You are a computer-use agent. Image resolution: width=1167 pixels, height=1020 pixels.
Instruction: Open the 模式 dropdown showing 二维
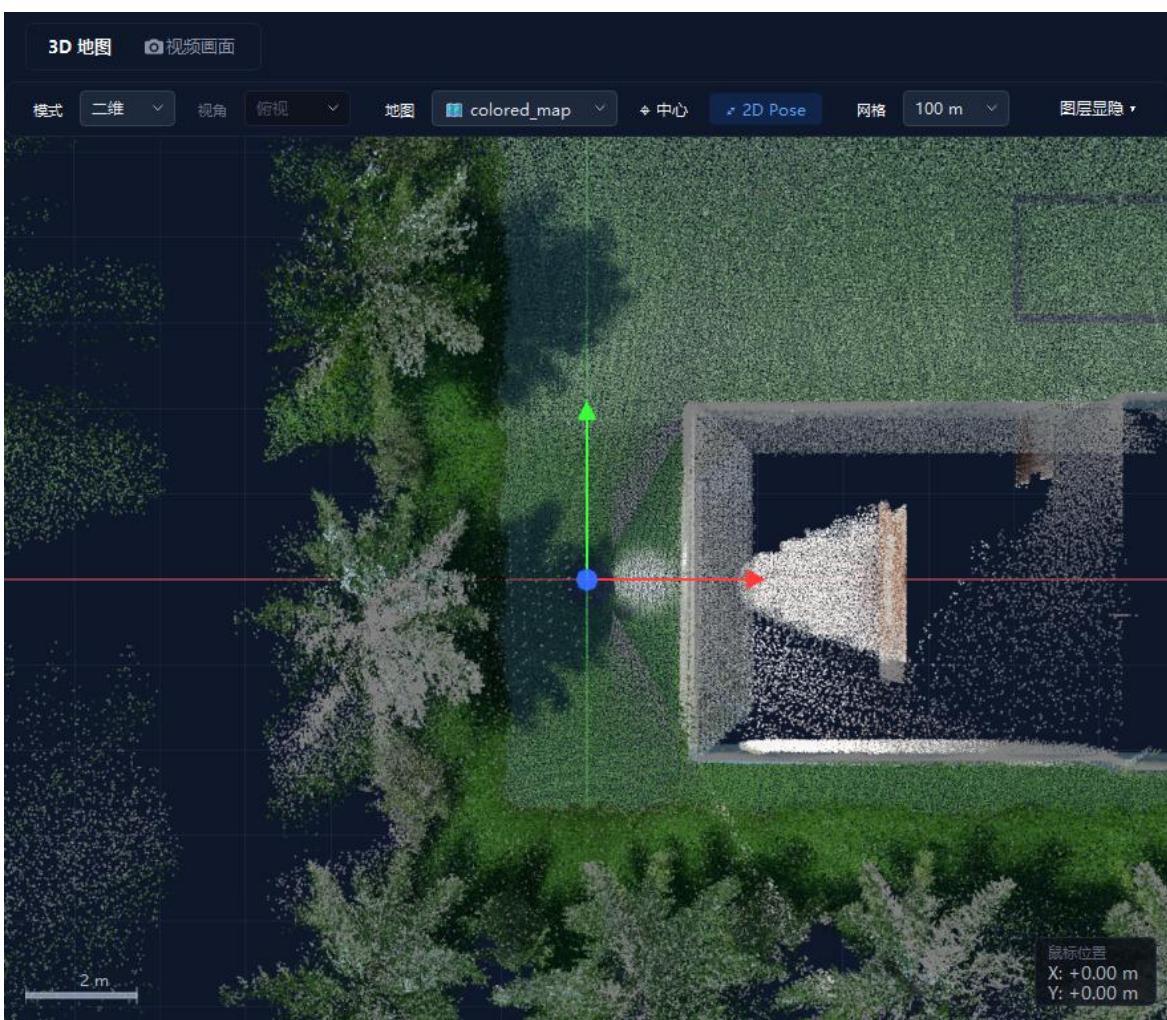(127, 109)
